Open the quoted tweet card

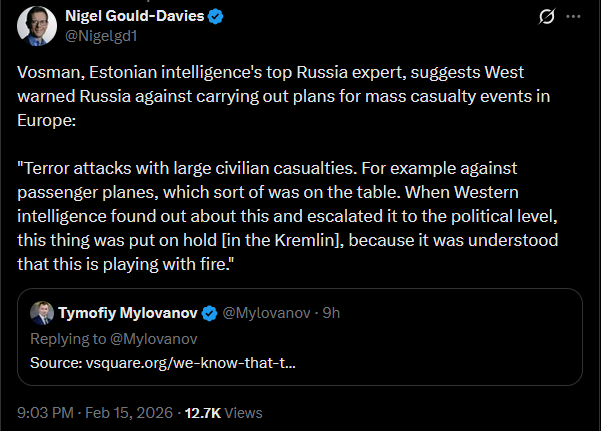(300, 337)
